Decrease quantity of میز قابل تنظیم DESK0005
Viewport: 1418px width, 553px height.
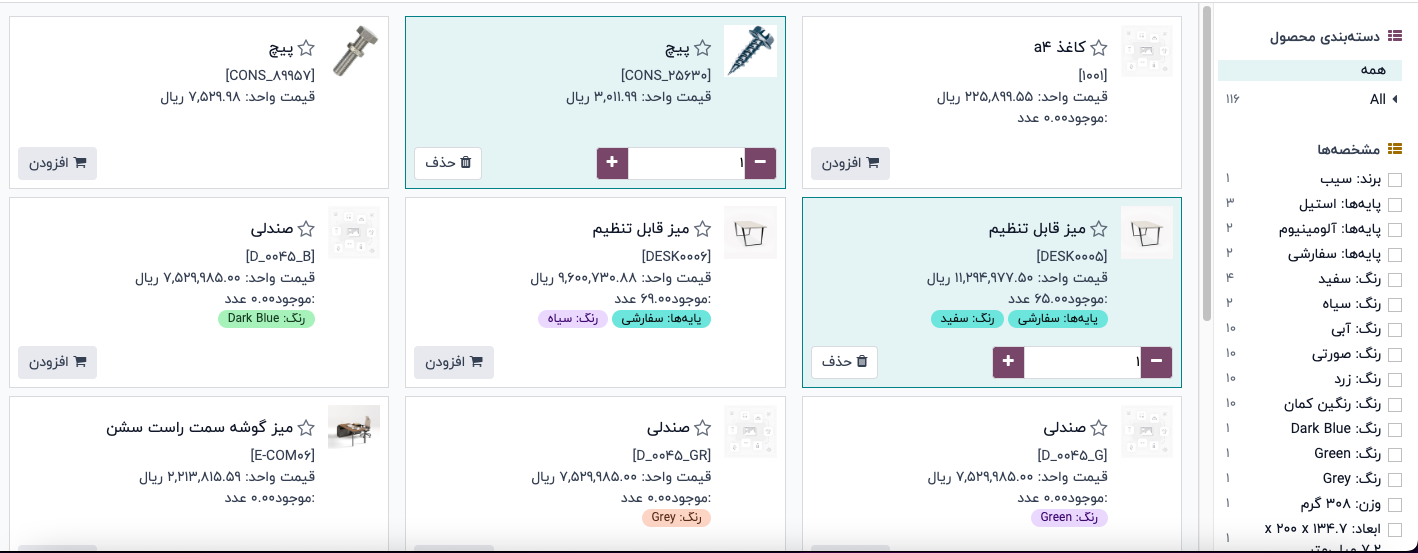[1157, 362]
